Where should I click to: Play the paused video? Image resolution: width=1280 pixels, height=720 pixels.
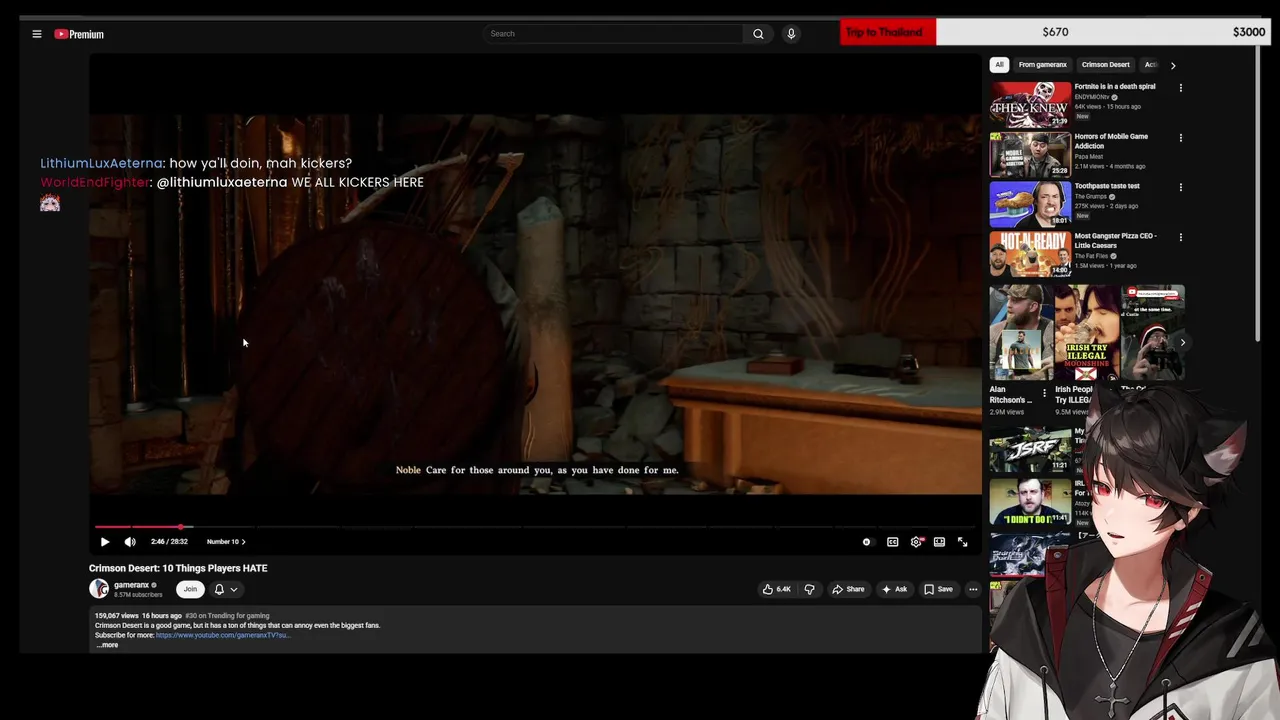pos(105,542)
